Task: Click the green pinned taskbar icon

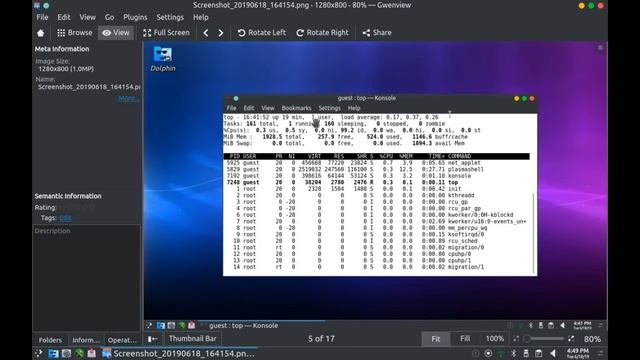Action: coord(79,353)
